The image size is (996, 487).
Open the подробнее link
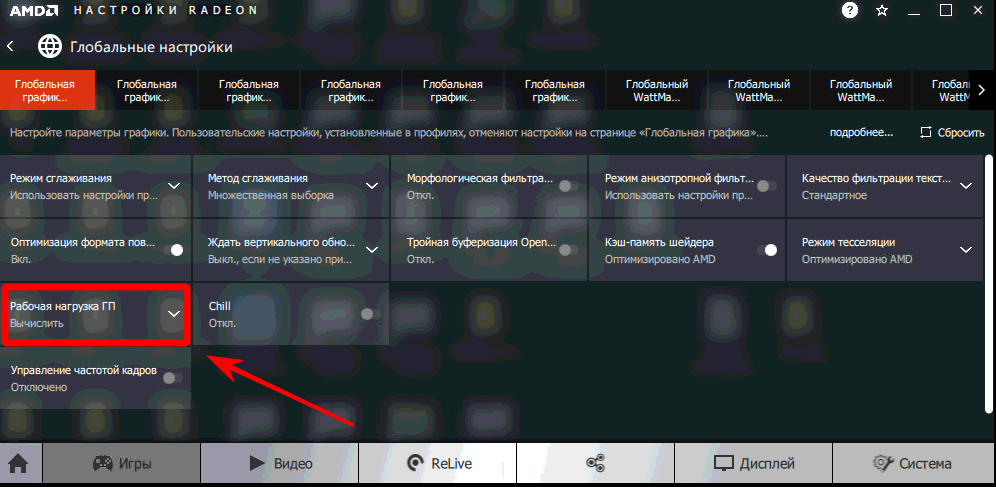[x=861, y=132]
